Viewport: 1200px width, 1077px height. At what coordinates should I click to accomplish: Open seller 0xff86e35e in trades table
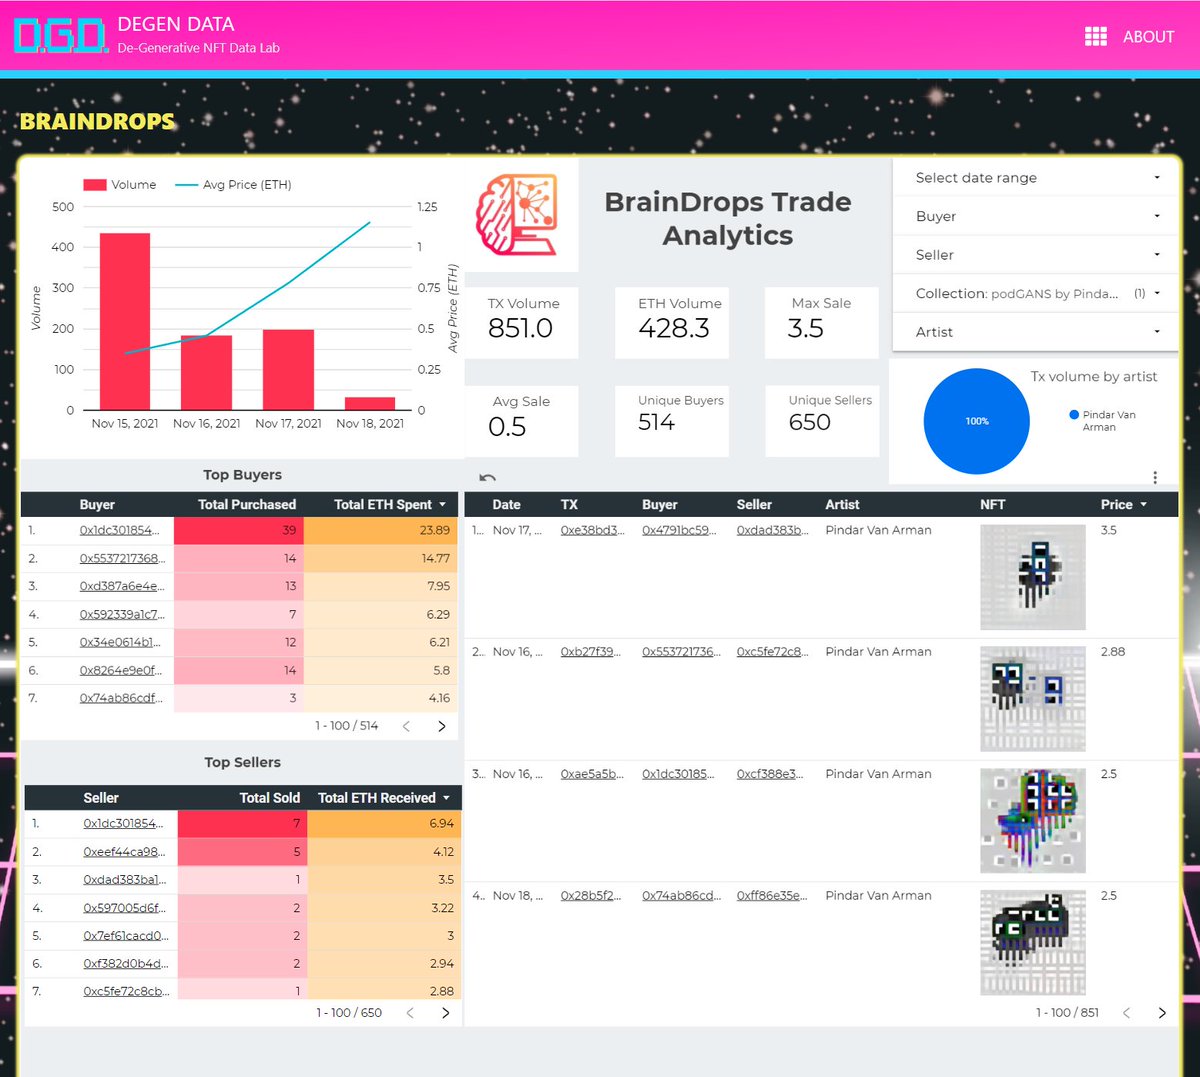tap(772, 896)
